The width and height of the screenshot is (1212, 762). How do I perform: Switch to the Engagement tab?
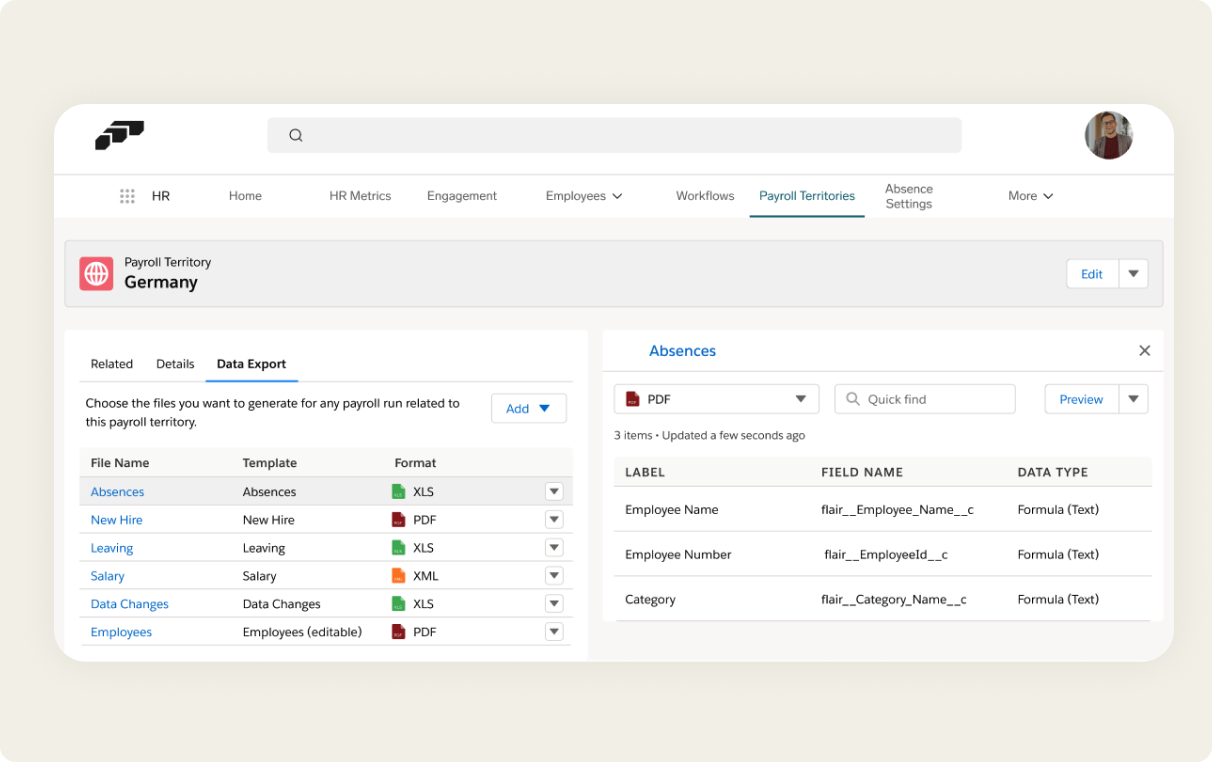coord(462,196)
